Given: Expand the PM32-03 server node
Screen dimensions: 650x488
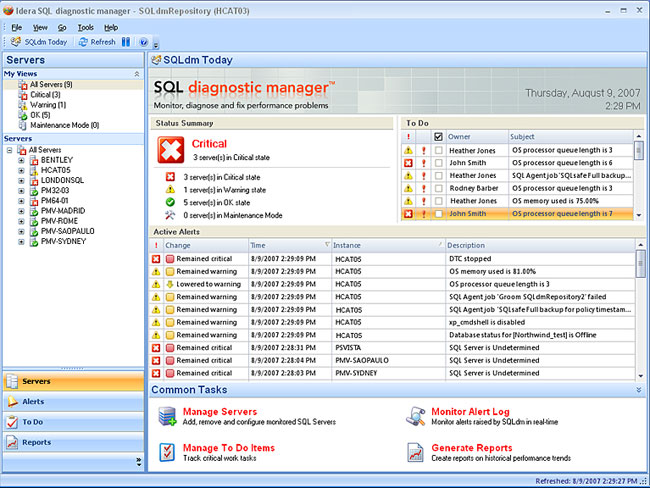Looking at the screenshot, I should click(x=21, y=191).
